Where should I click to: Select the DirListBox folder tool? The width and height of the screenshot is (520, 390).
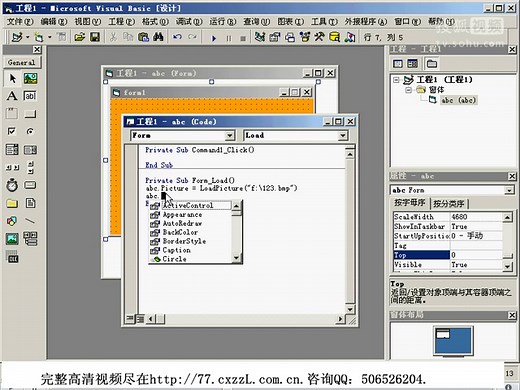(12, 203)
